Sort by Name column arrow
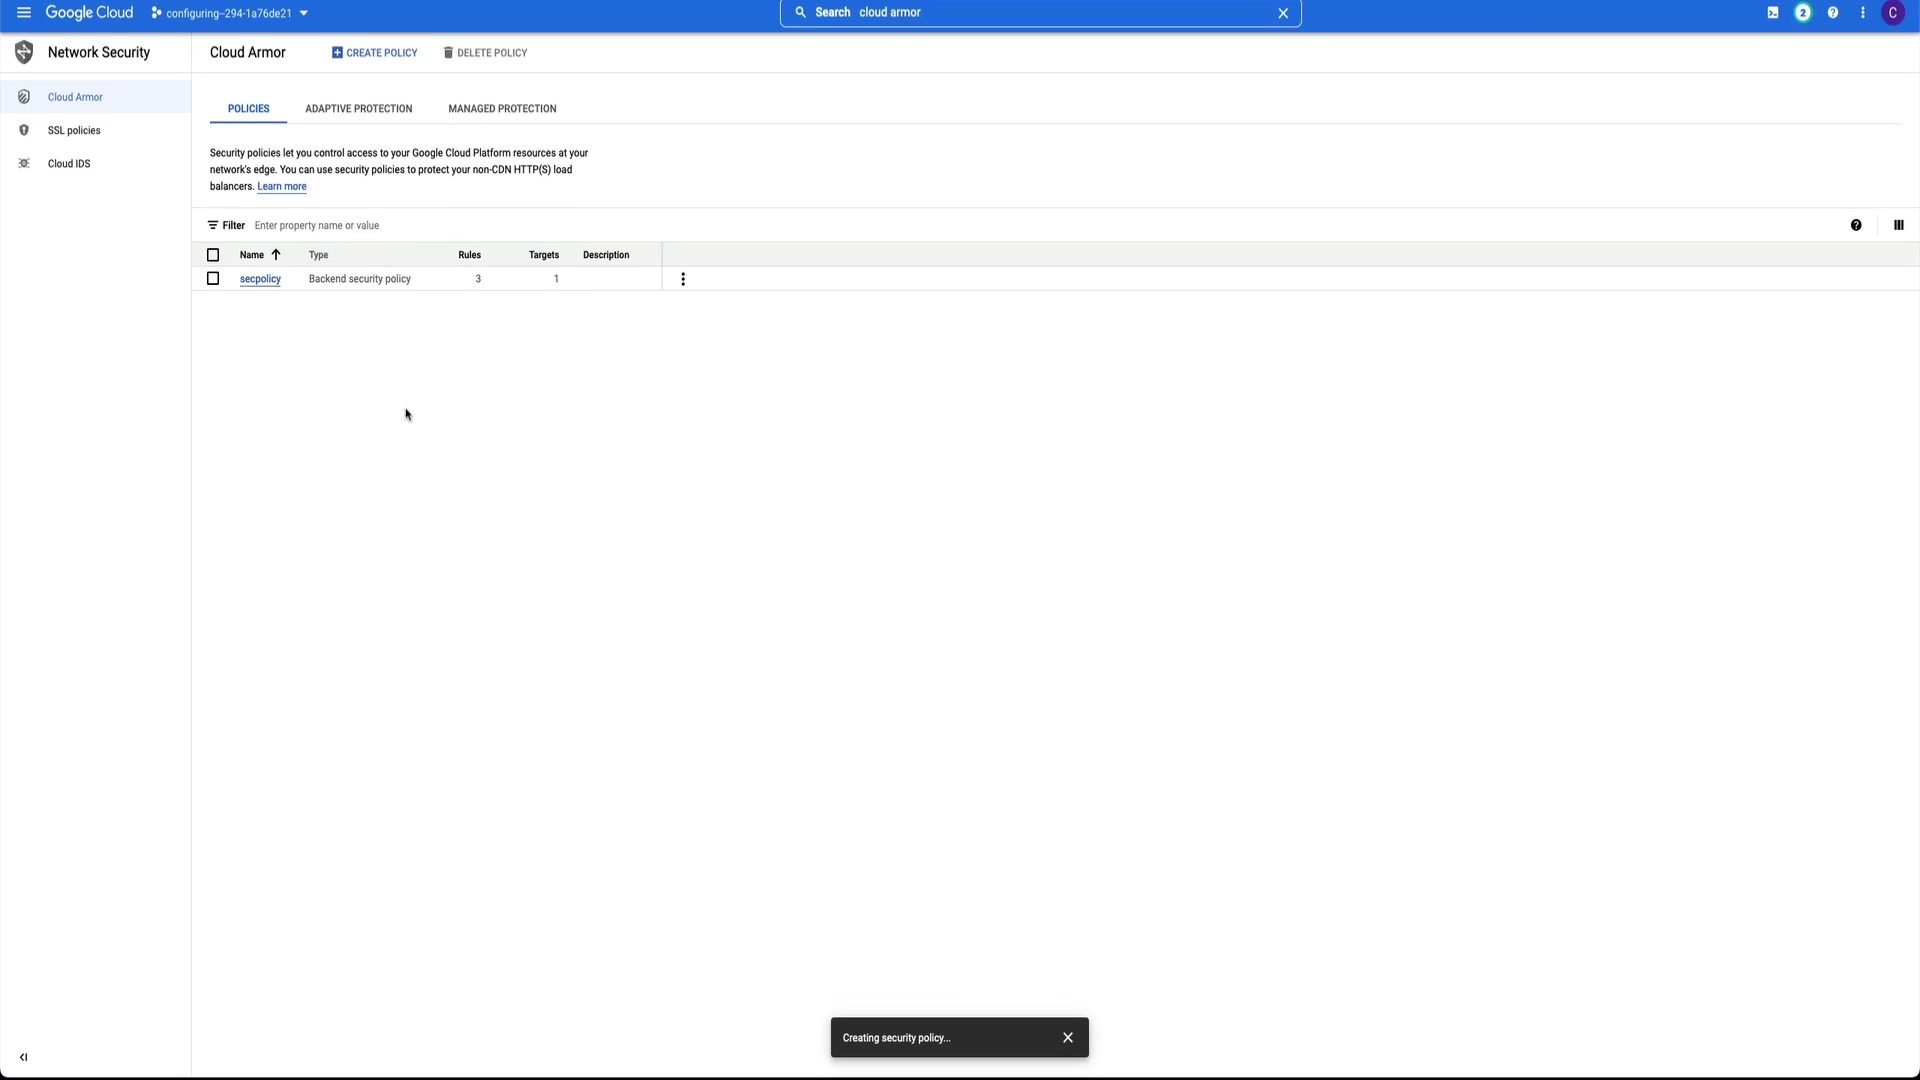Image resolution: width=1920 pixels, height=1080 pixels. coord(276,255)
